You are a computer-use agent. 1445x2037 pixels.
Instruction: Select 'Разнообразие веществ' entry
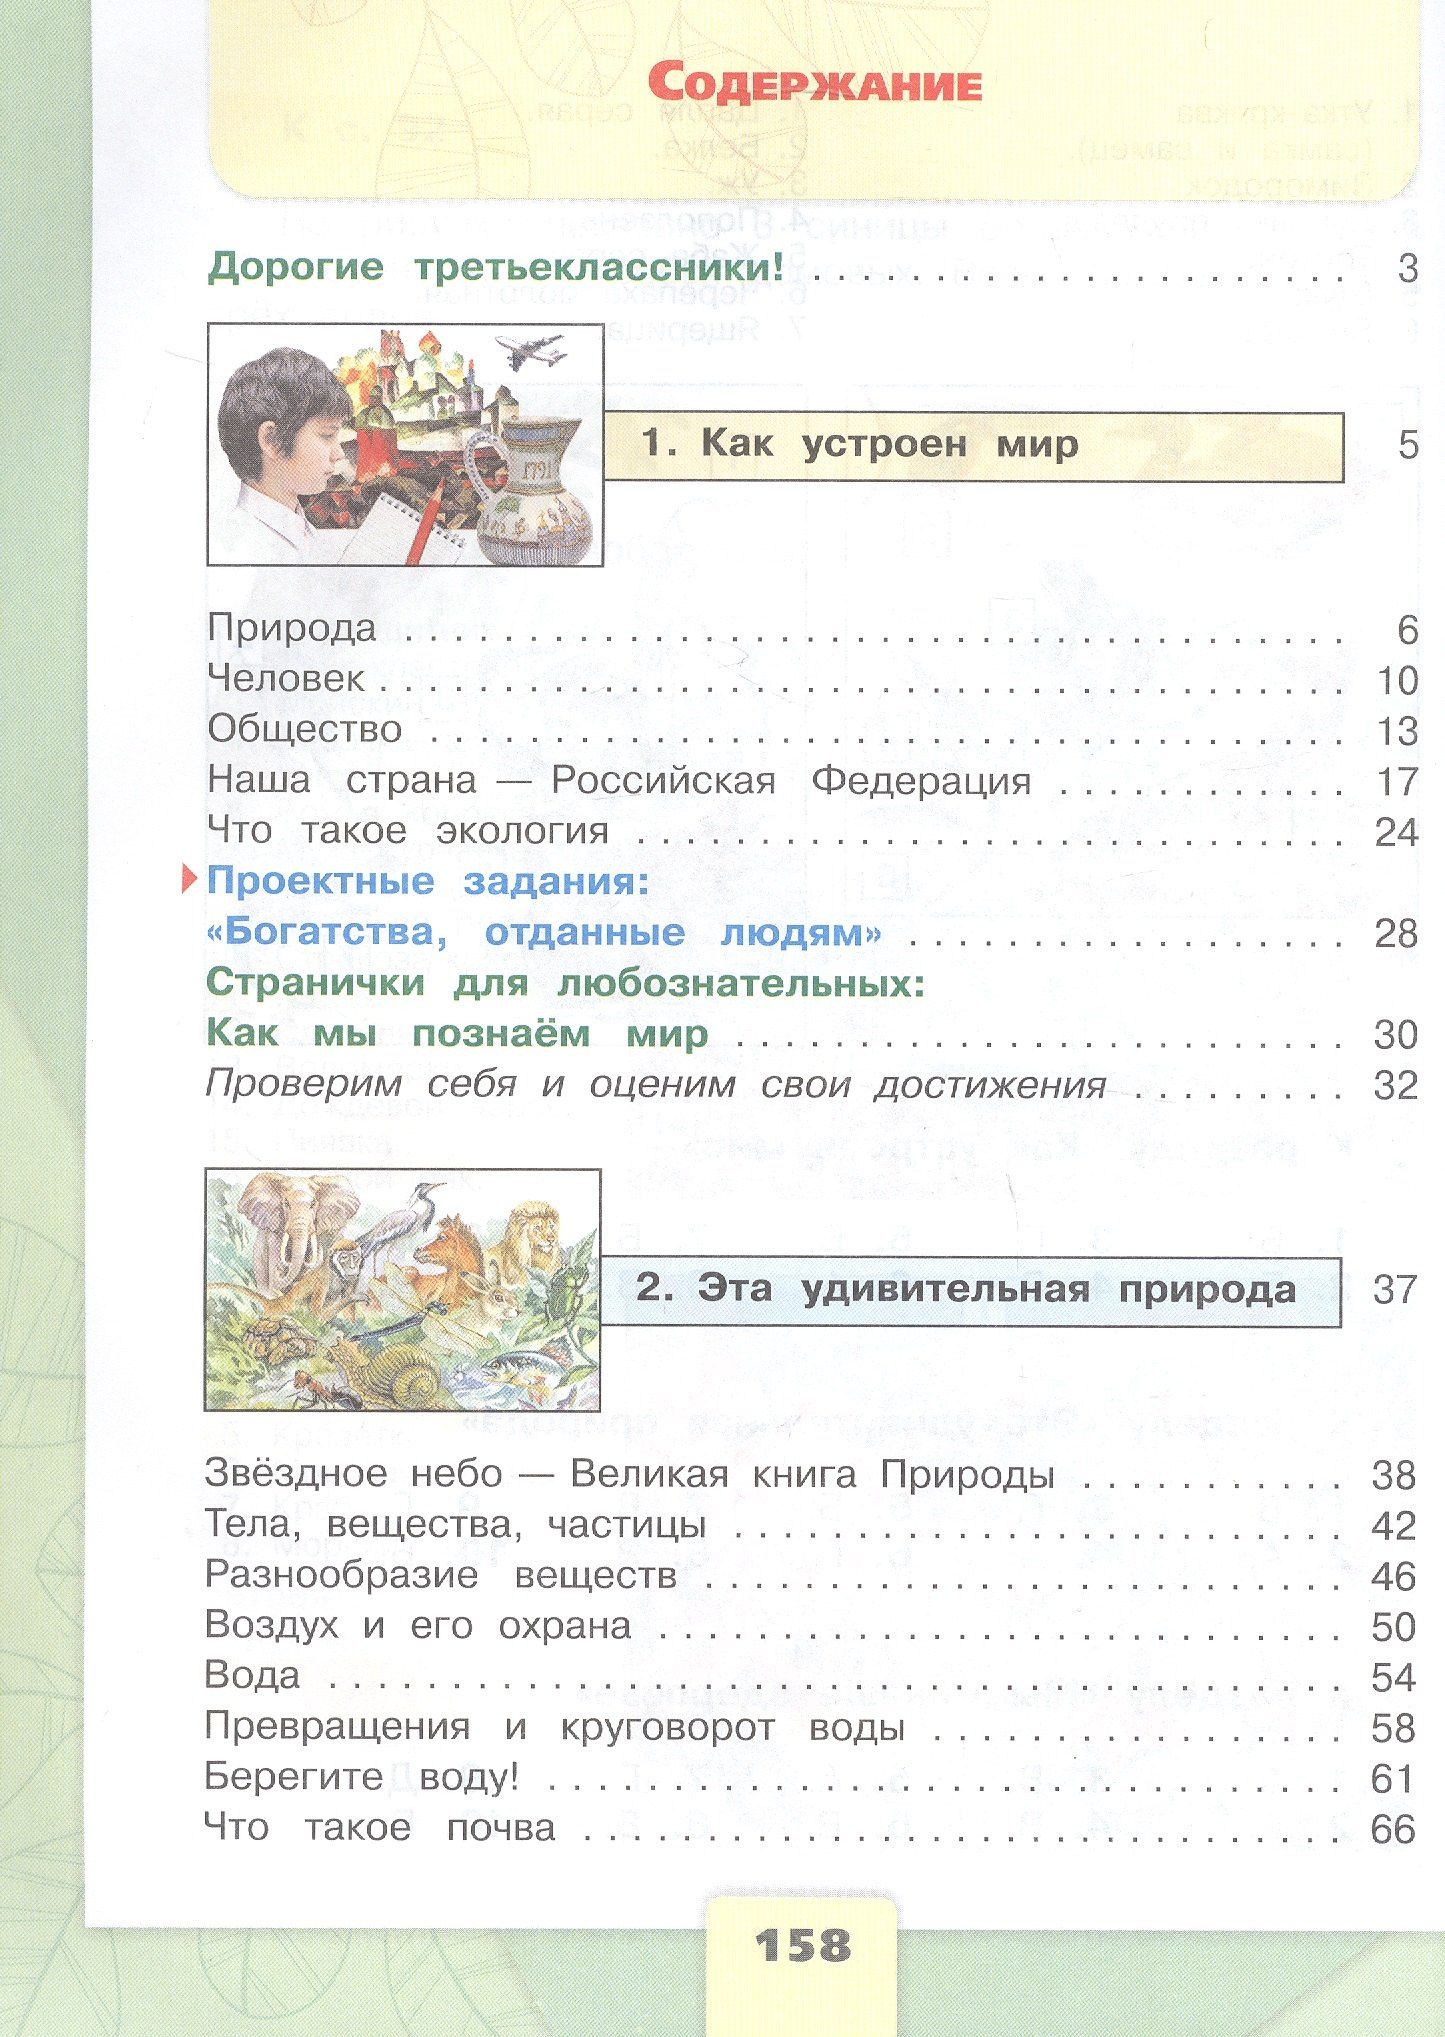click(x=441, y=1575)
